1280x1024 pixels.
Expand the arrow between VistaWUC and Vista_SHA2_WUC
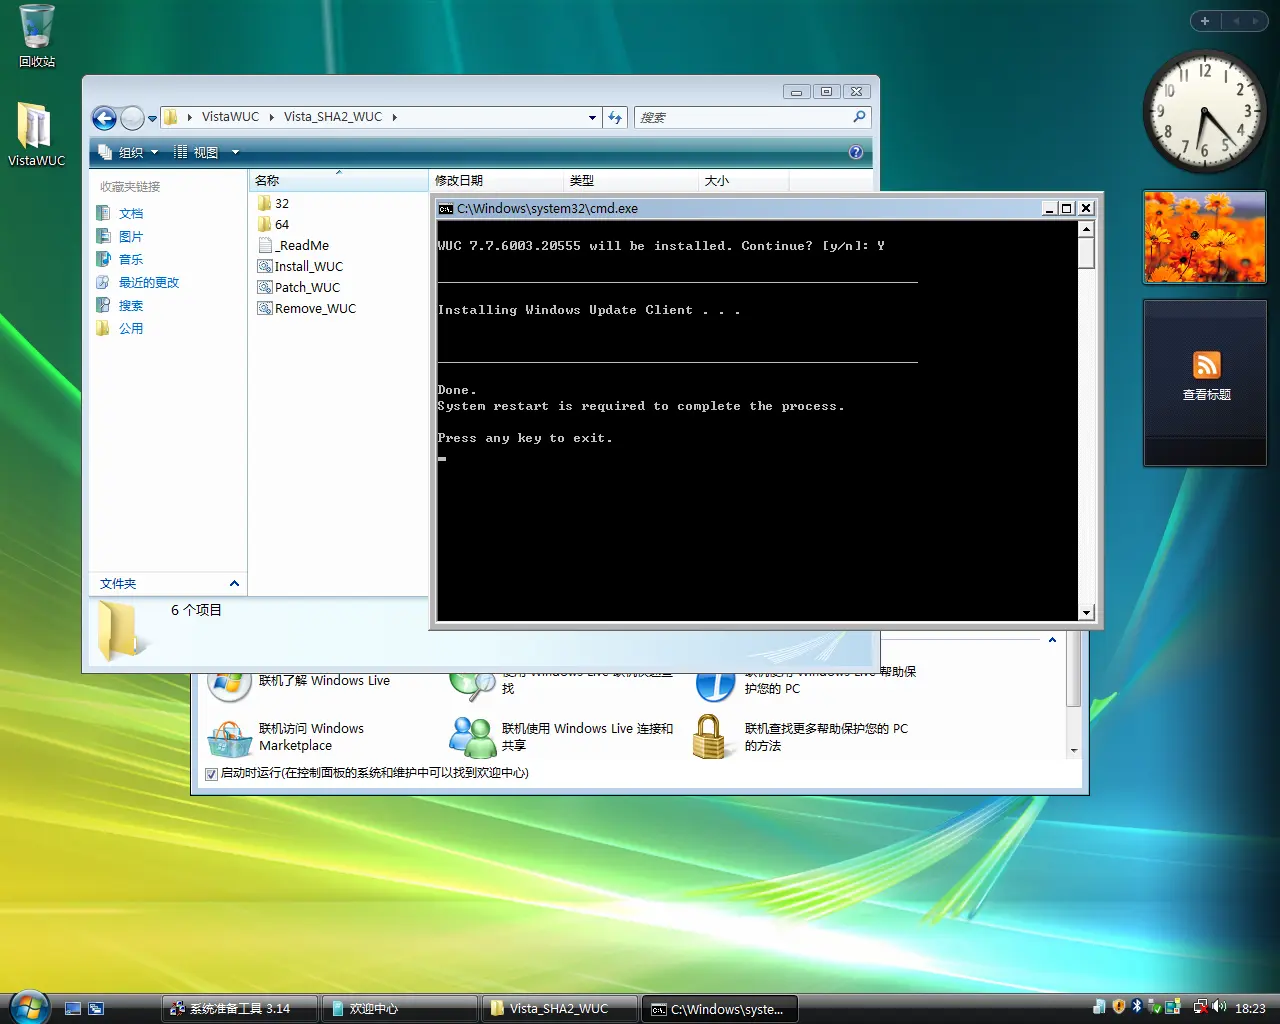(x=271, y=117)
